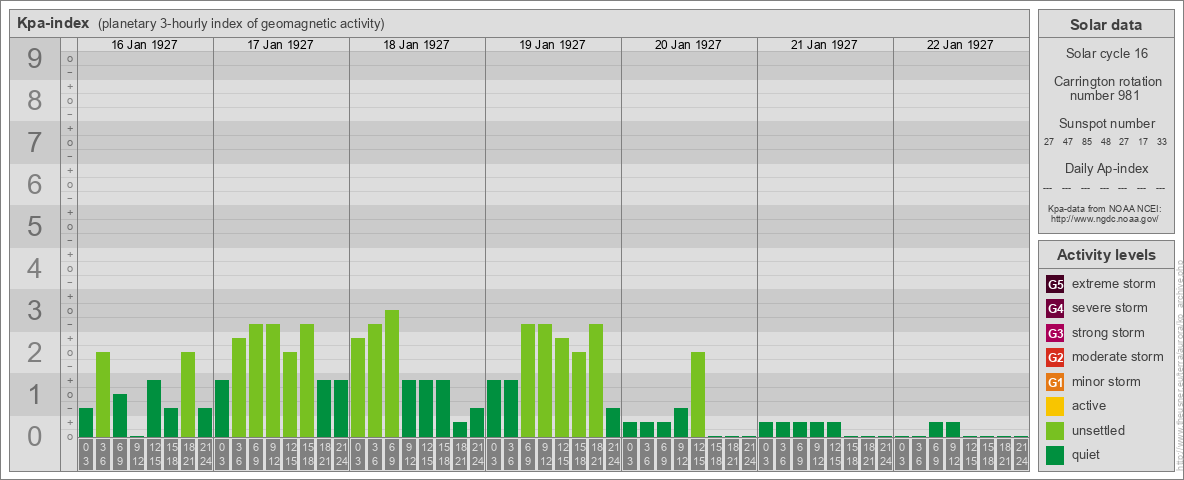Click the 12-15h light green bar on 20 Jan
The height and width of the screenshot is (480, 1184).
tap(698, 395)
